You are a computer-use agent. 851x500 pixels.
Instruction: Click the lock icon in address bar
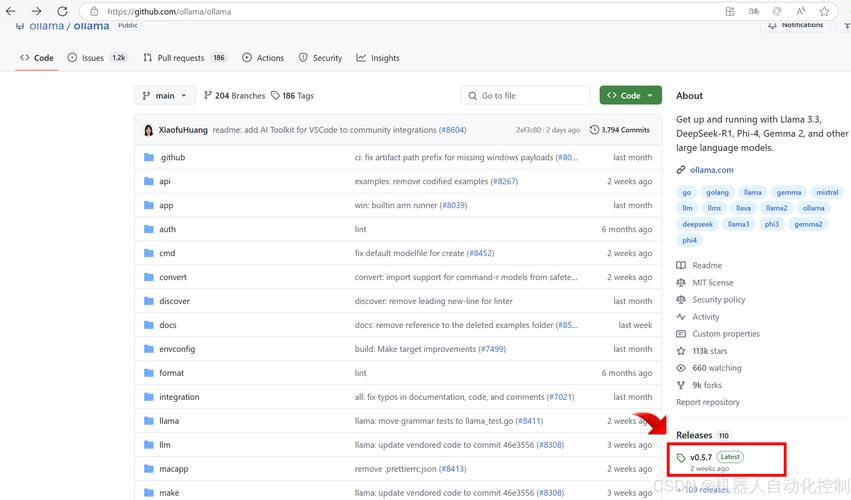click(94, 11)
